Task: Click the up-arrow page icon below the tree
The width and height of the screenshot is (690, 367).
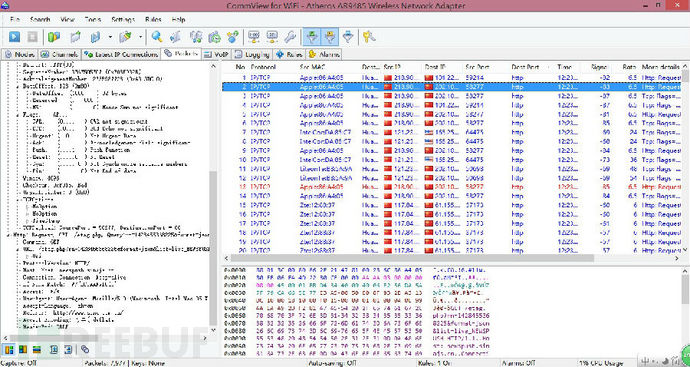Action: [54, 349]
